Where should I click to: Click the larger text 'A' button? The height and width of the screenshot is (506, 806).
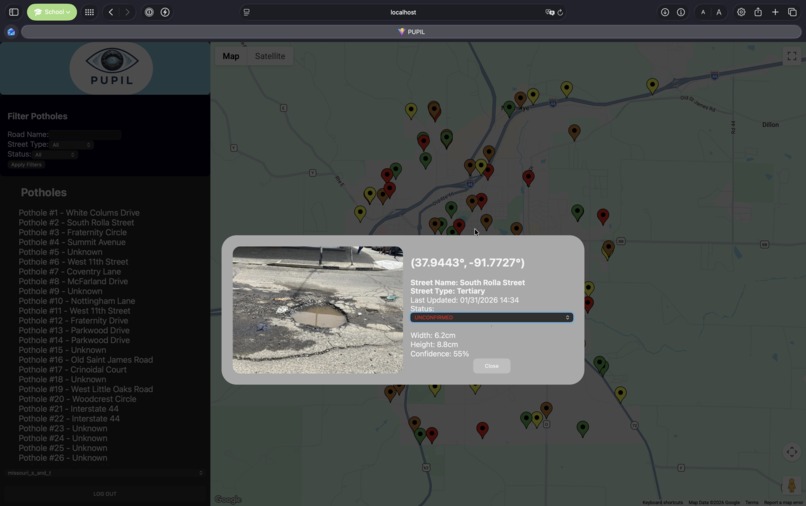(x=719, y=12)
